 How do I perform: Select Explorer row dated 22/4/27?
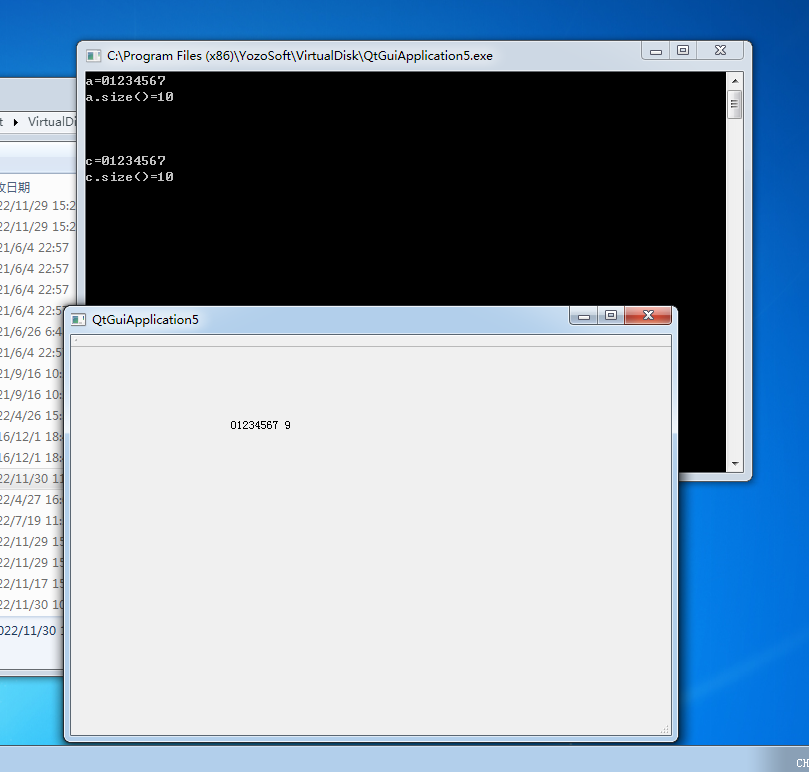tap(32, 500)
